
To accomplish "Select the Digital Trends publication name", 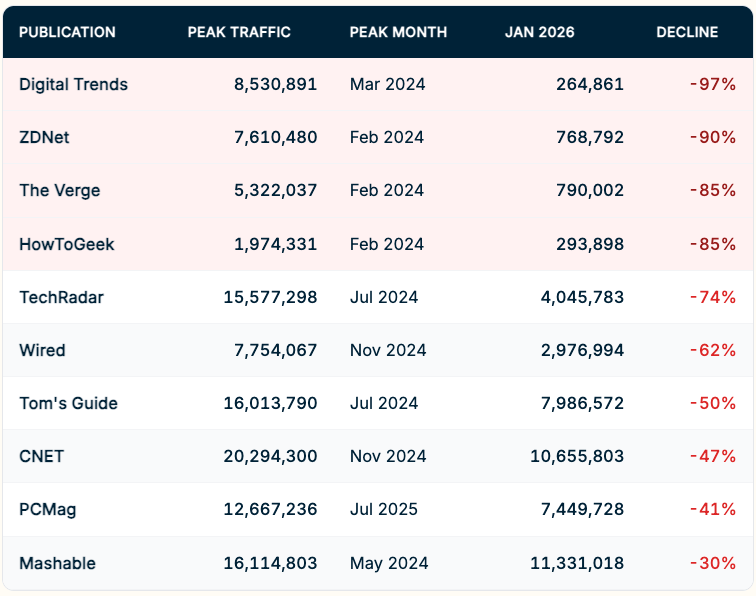I will [x=73, y=84].
